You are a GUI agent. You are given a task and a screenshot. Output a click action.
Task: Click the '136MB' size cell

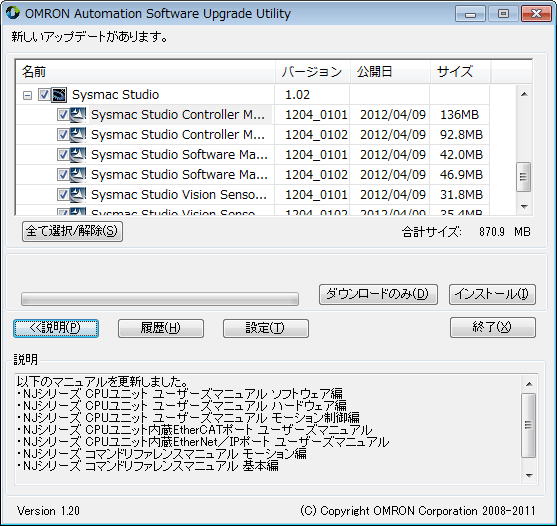click(x=460, y=115)
